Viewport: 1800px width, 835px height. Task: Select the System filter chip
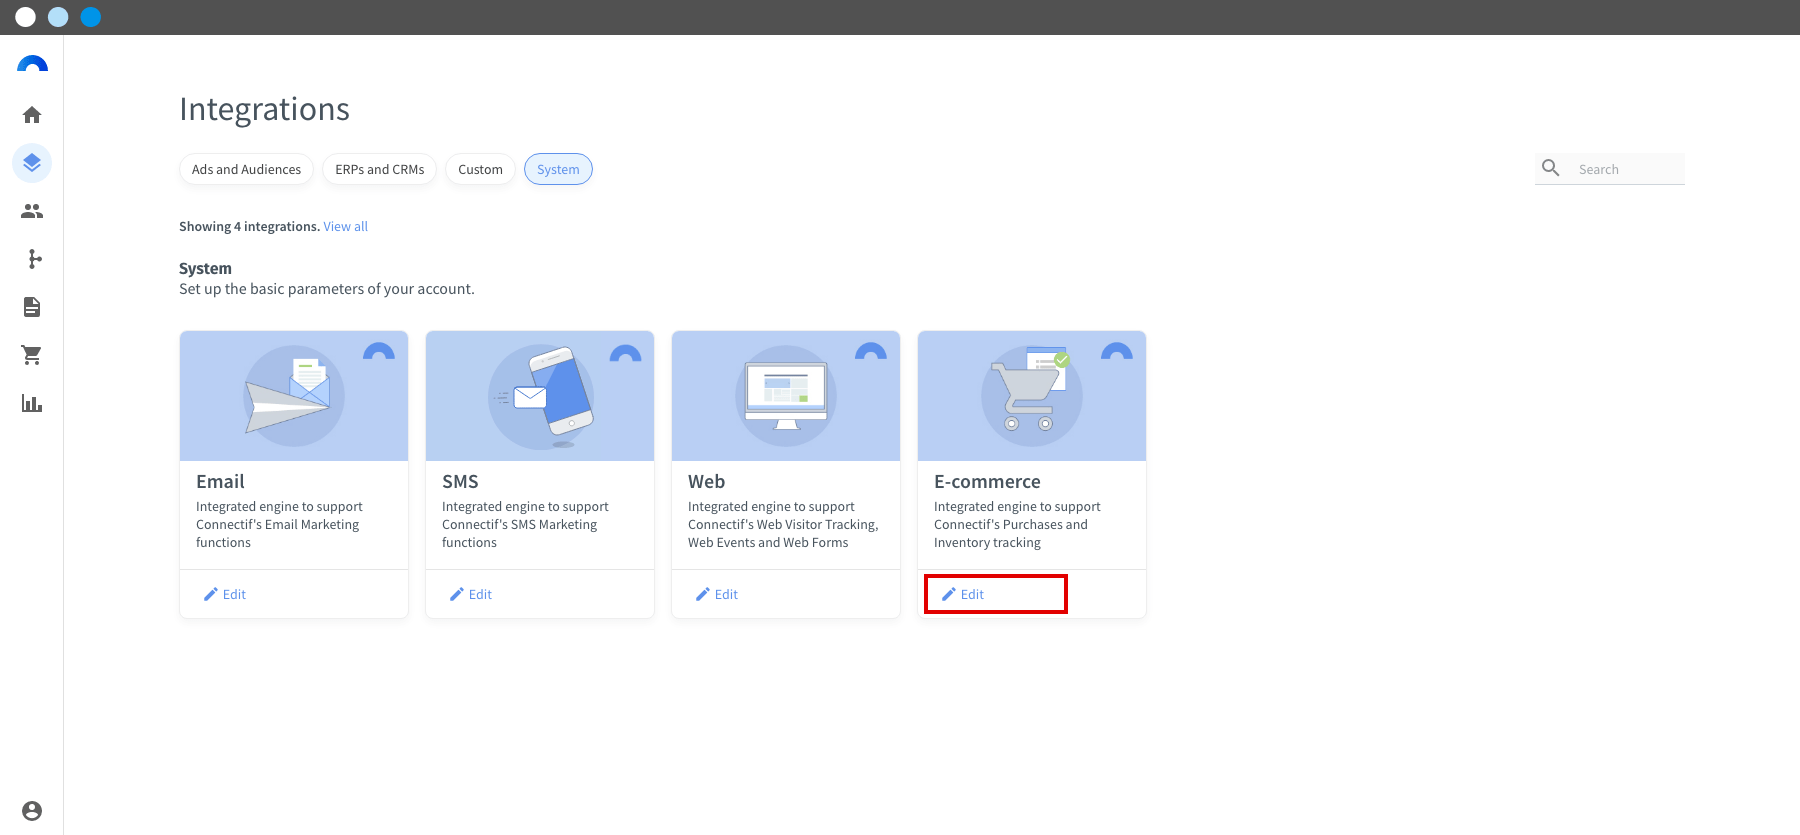(558, 169)
